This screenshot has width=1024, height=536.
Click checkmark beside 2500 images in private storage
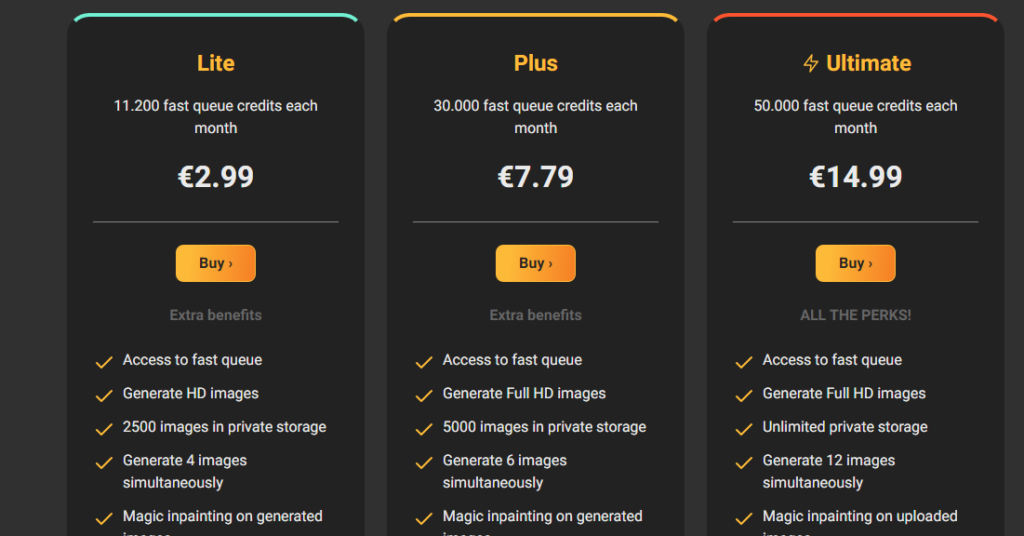[104, 429]
